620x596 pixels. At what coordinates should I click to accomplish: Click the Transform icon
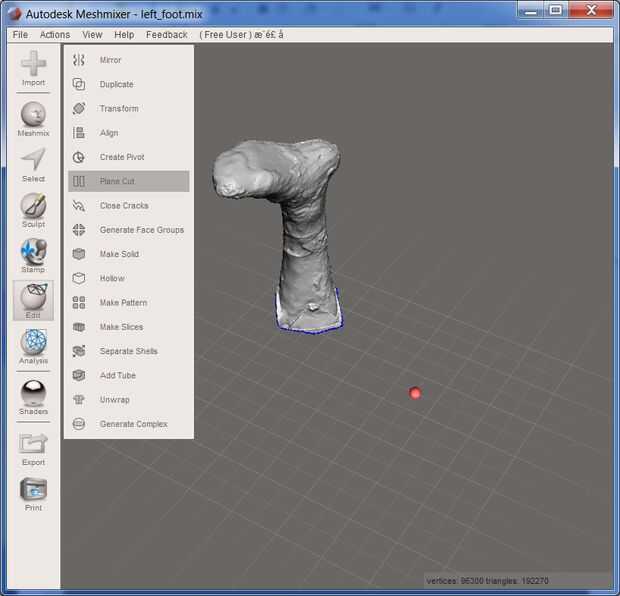[x=79, y=108]
